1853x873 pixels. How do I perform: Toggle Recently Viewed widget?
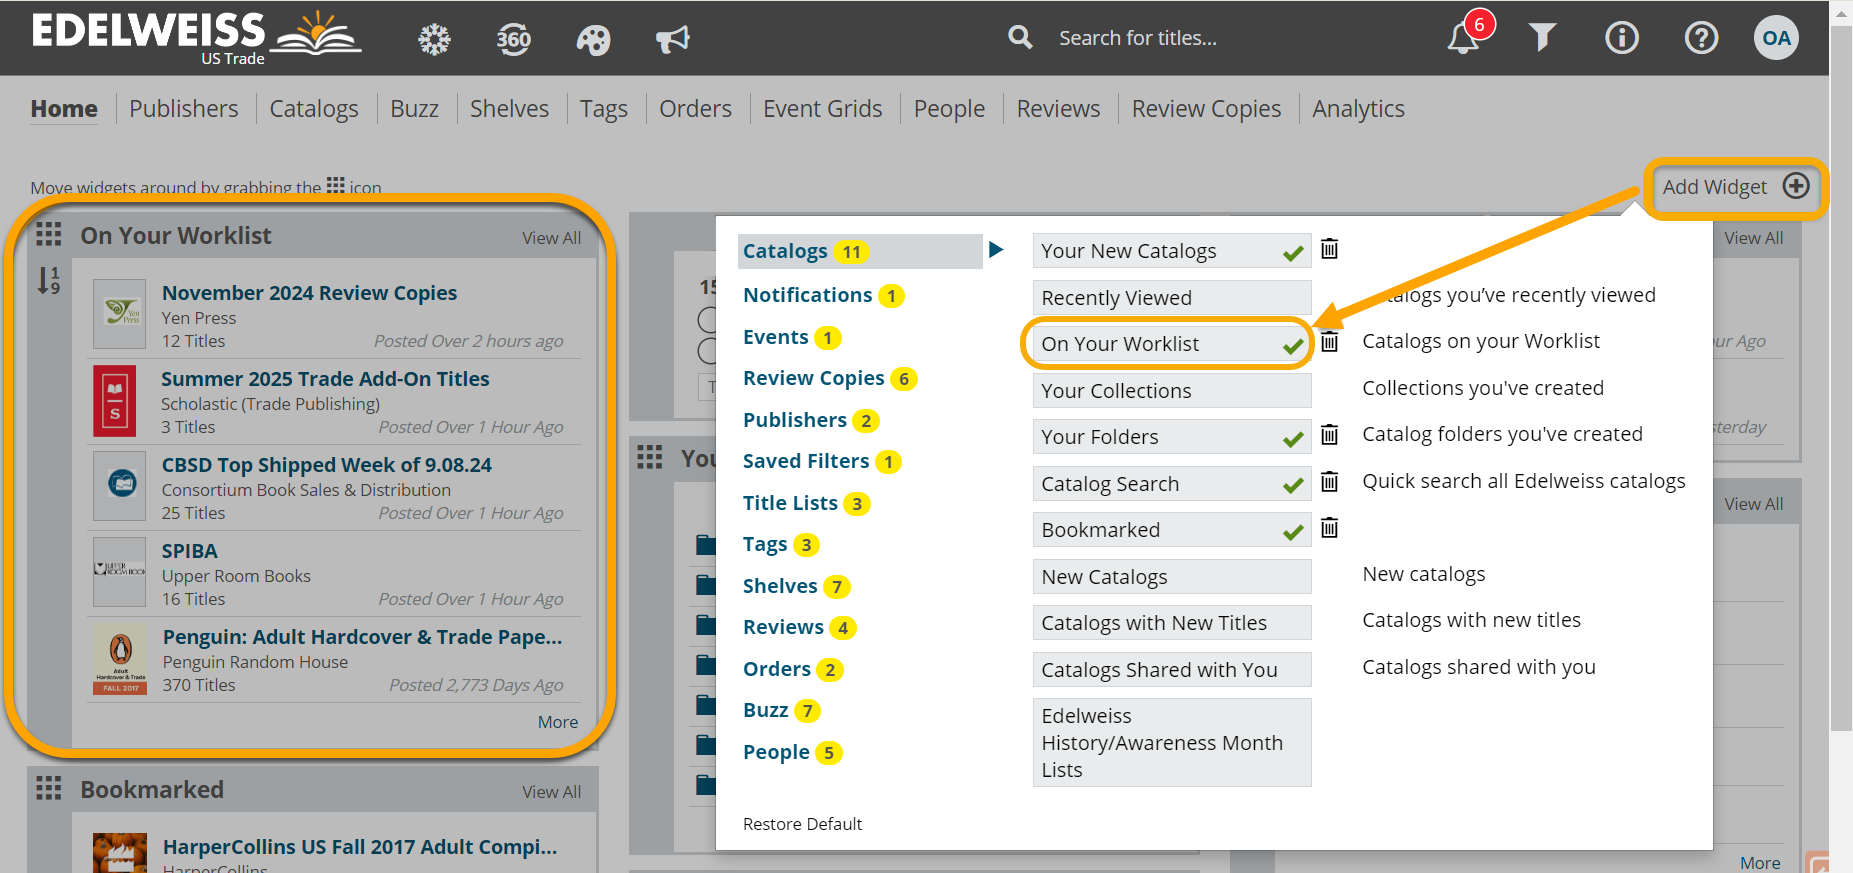point(1171,298)
